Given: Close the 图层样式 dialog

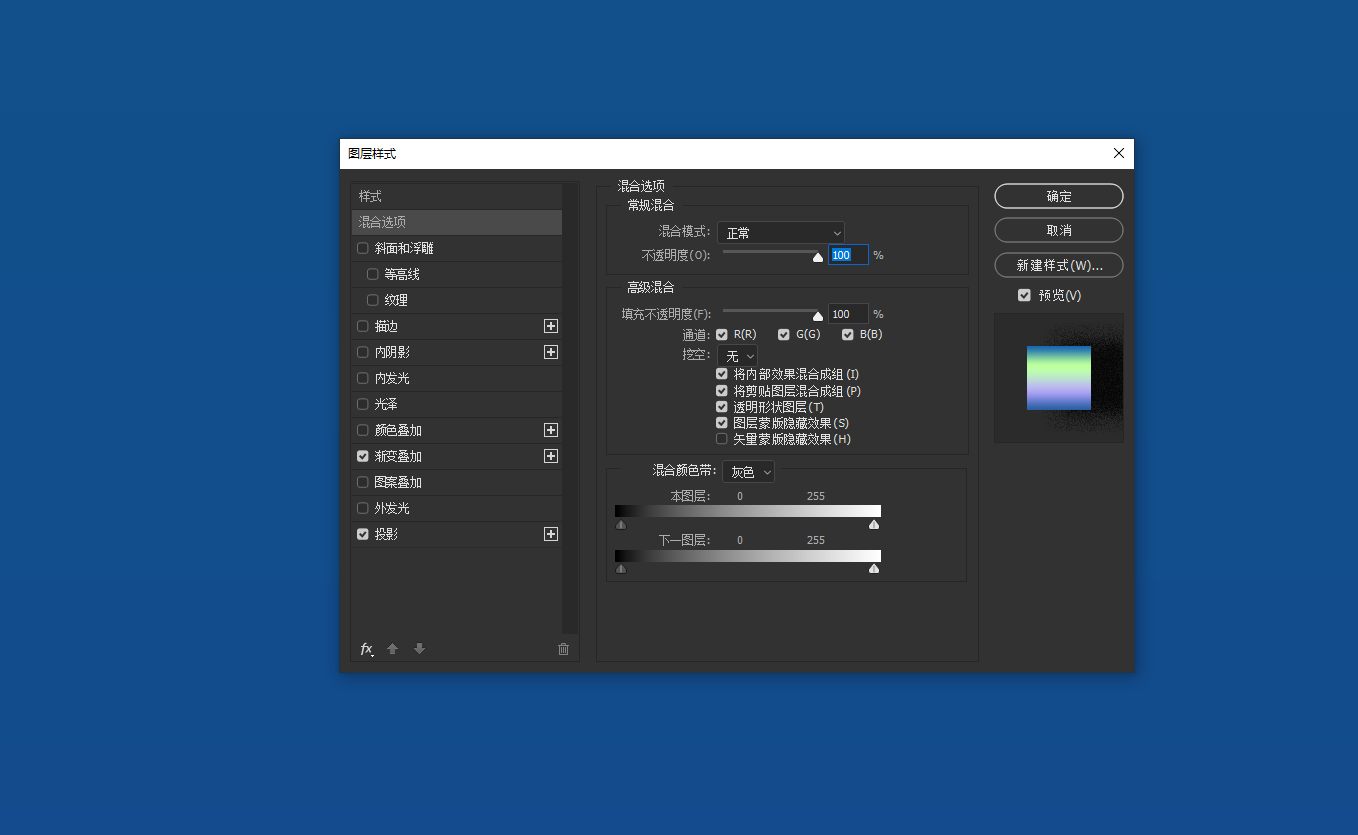Looking at the screenshot, I should click(1119, 153).
